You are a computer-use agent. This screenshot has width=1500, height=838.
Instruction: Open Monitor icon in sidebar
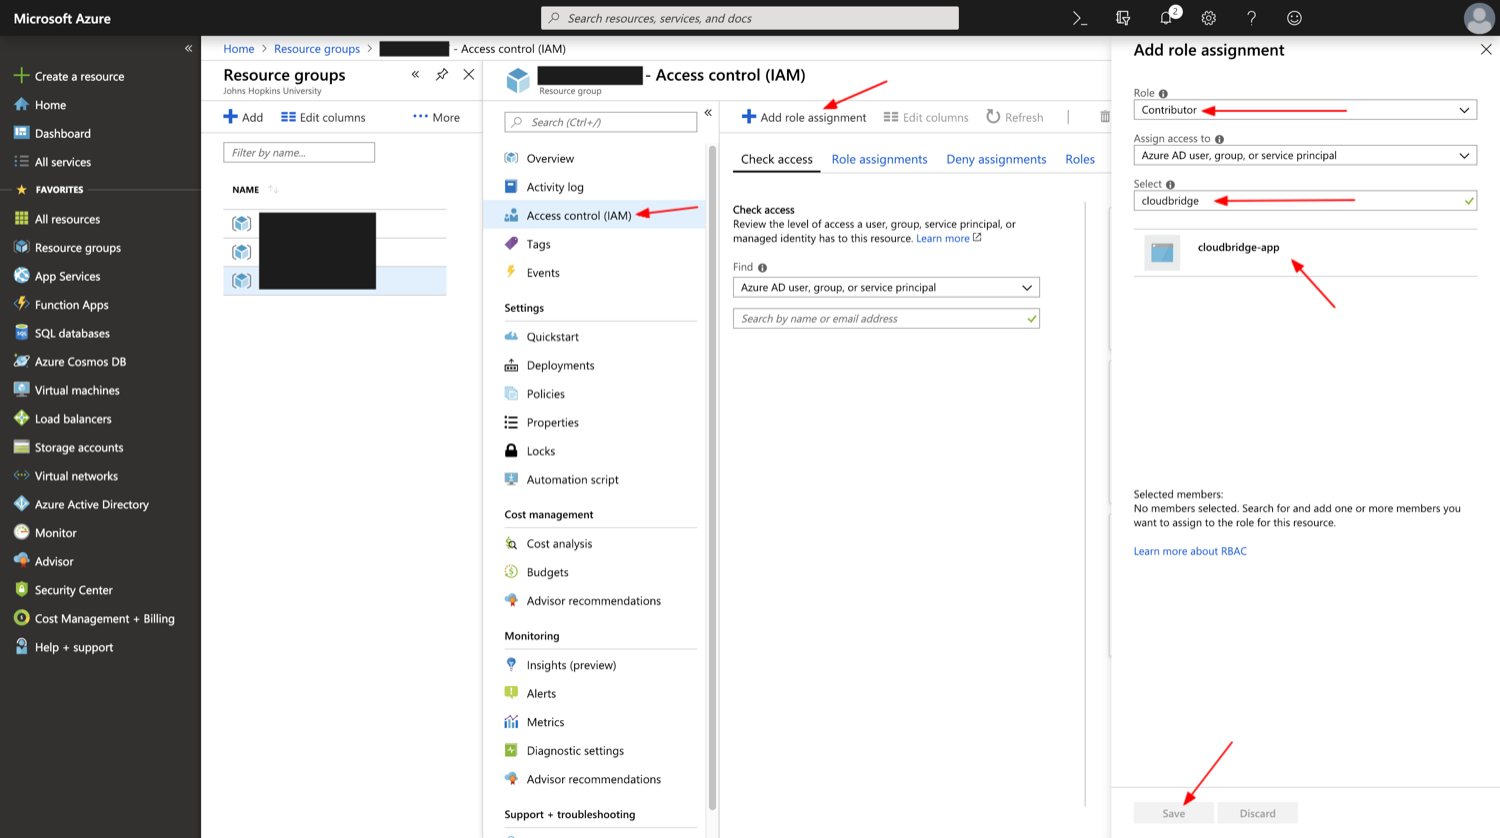(x=21, y=533)
